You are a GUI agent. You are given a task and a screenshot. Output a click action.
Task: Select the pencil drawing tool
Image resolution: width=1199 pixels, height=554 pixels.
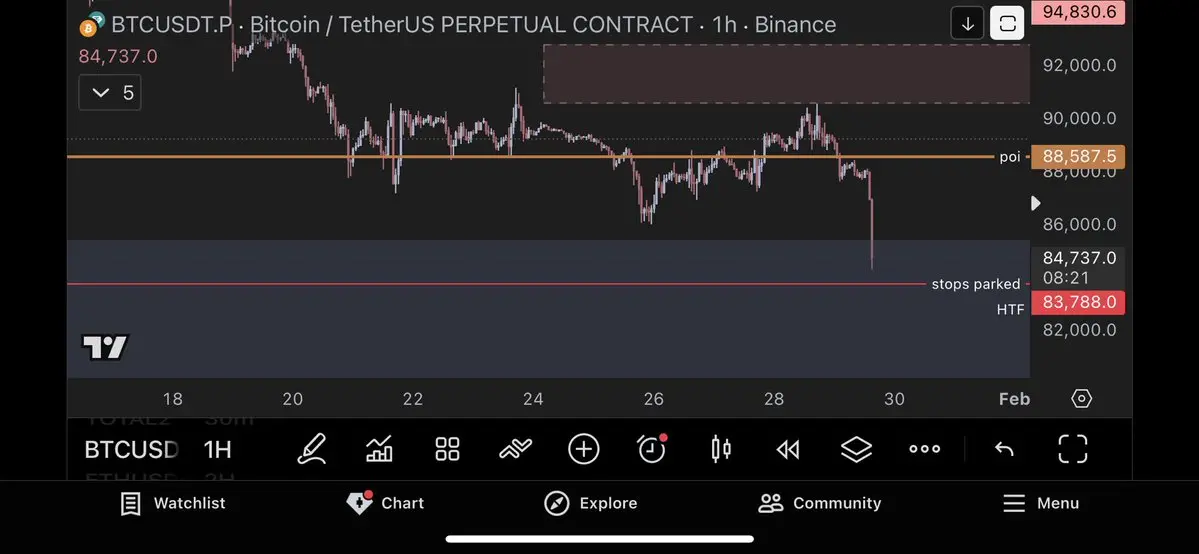312,449
